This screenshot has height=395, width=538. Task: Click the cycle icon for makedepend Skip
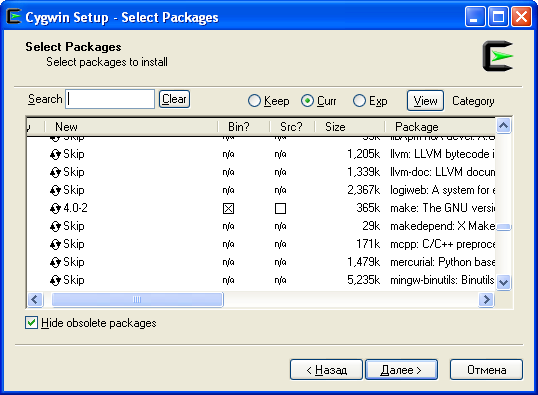55,226
